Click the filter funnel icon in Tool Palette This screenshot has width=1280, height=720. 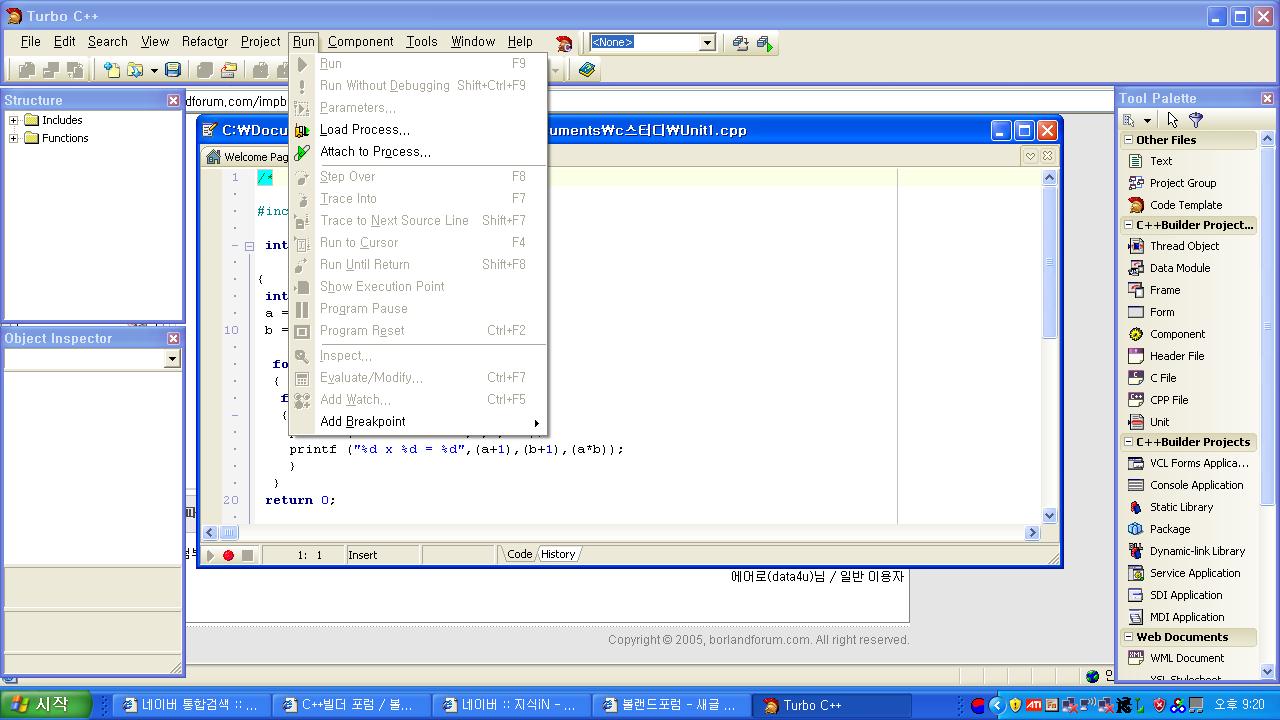[1196, 120]
